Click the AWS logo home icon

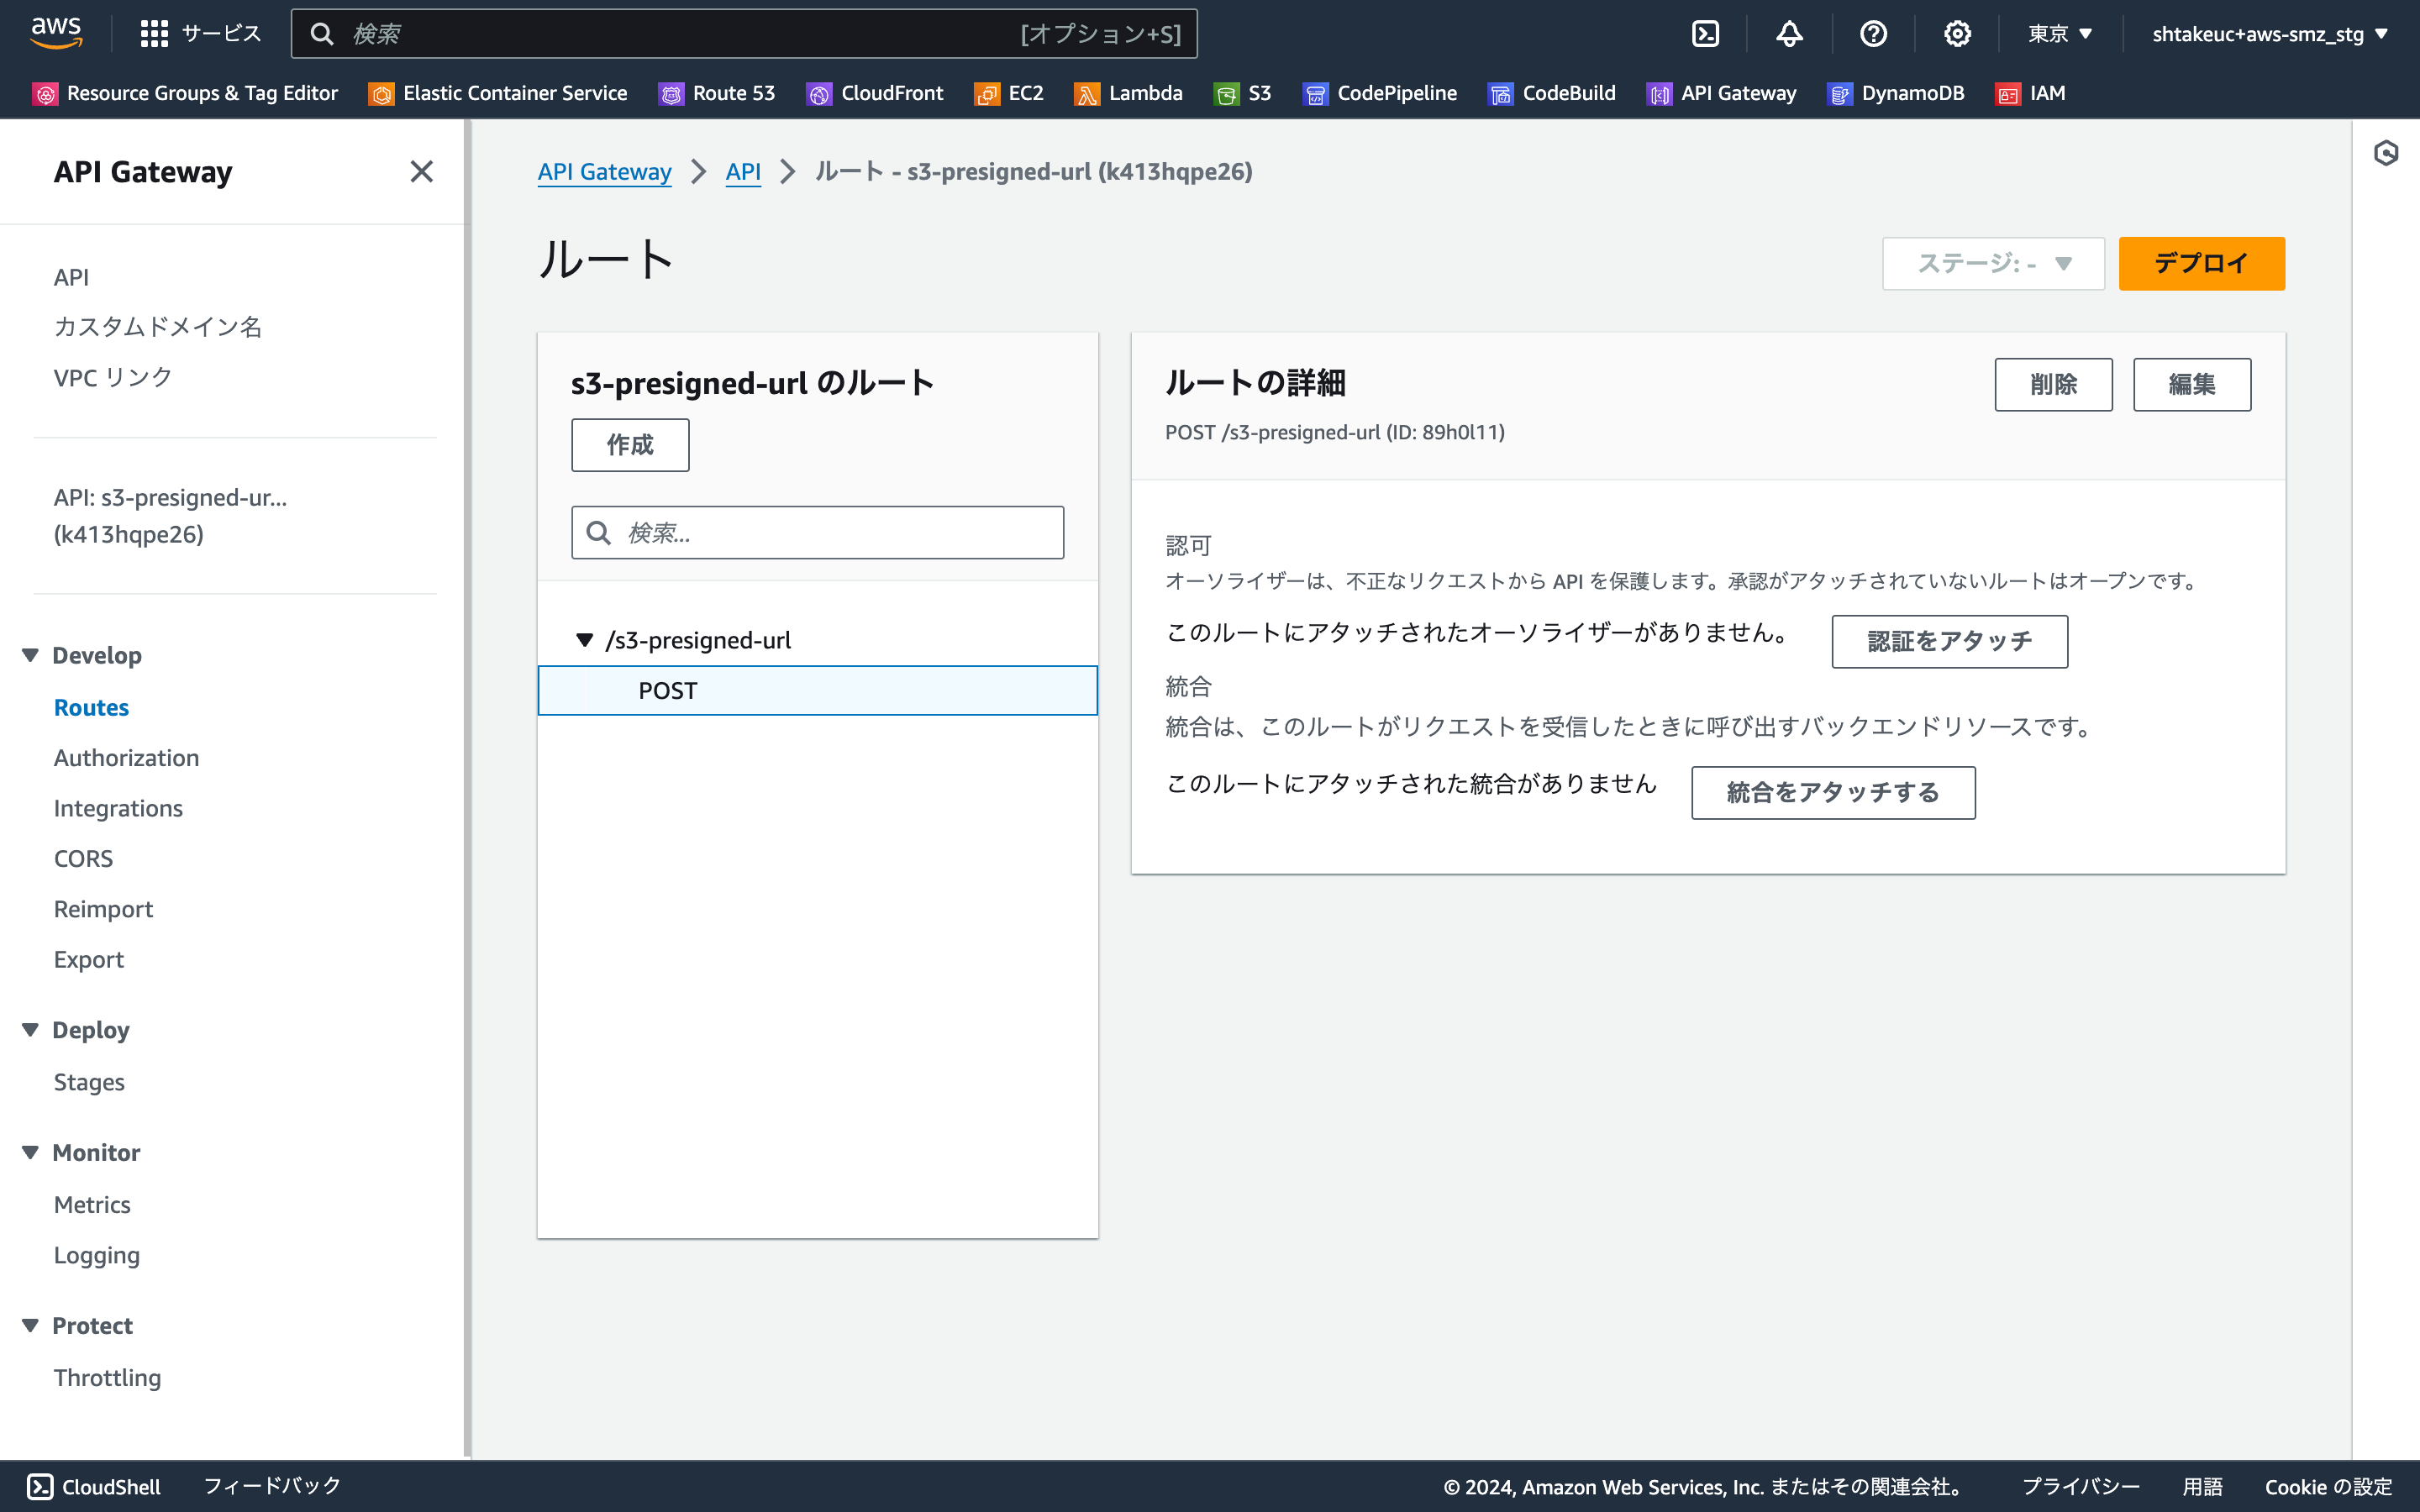point(56,33)
